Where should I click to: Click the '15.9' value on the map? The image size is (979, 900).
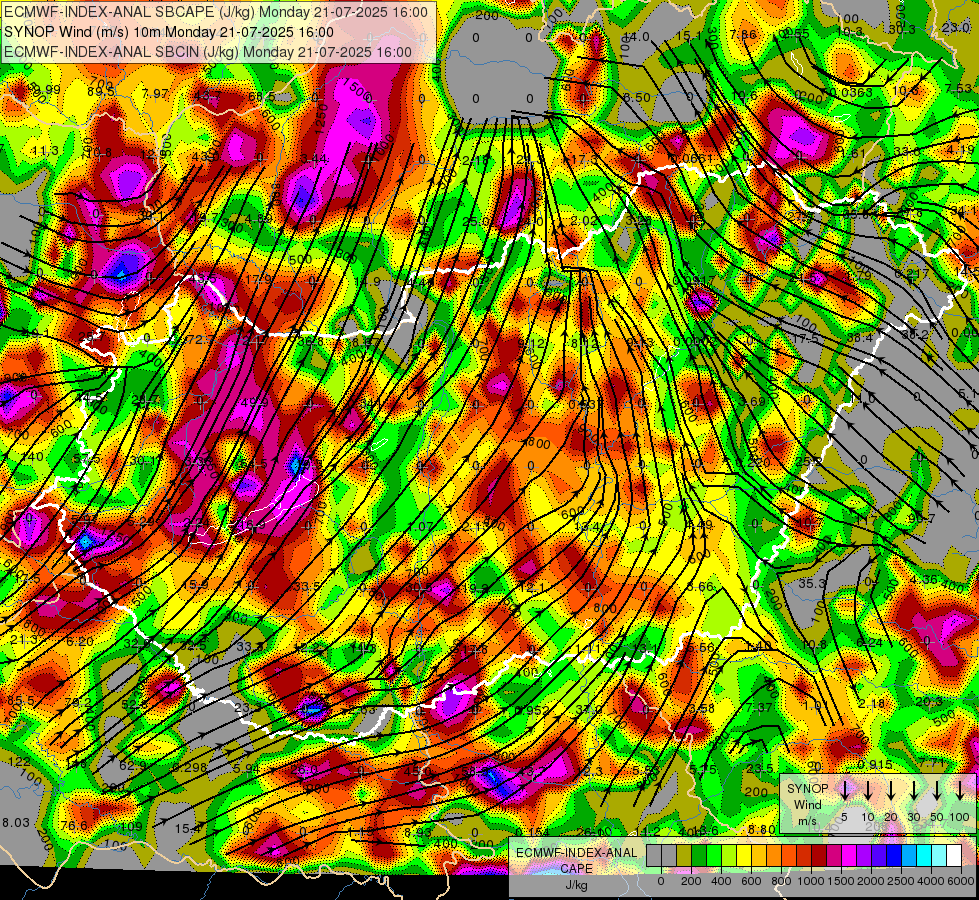point(196,585)
